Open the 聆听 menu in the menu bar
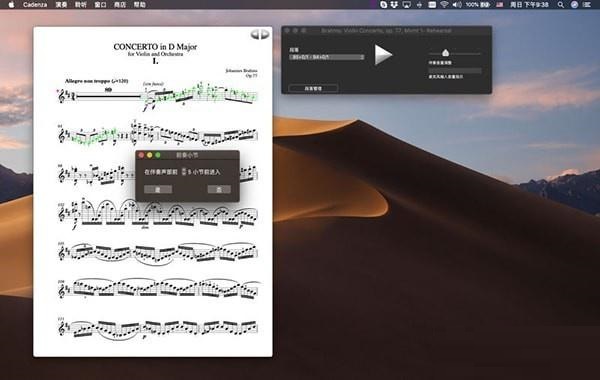 [x=81, y=5]
